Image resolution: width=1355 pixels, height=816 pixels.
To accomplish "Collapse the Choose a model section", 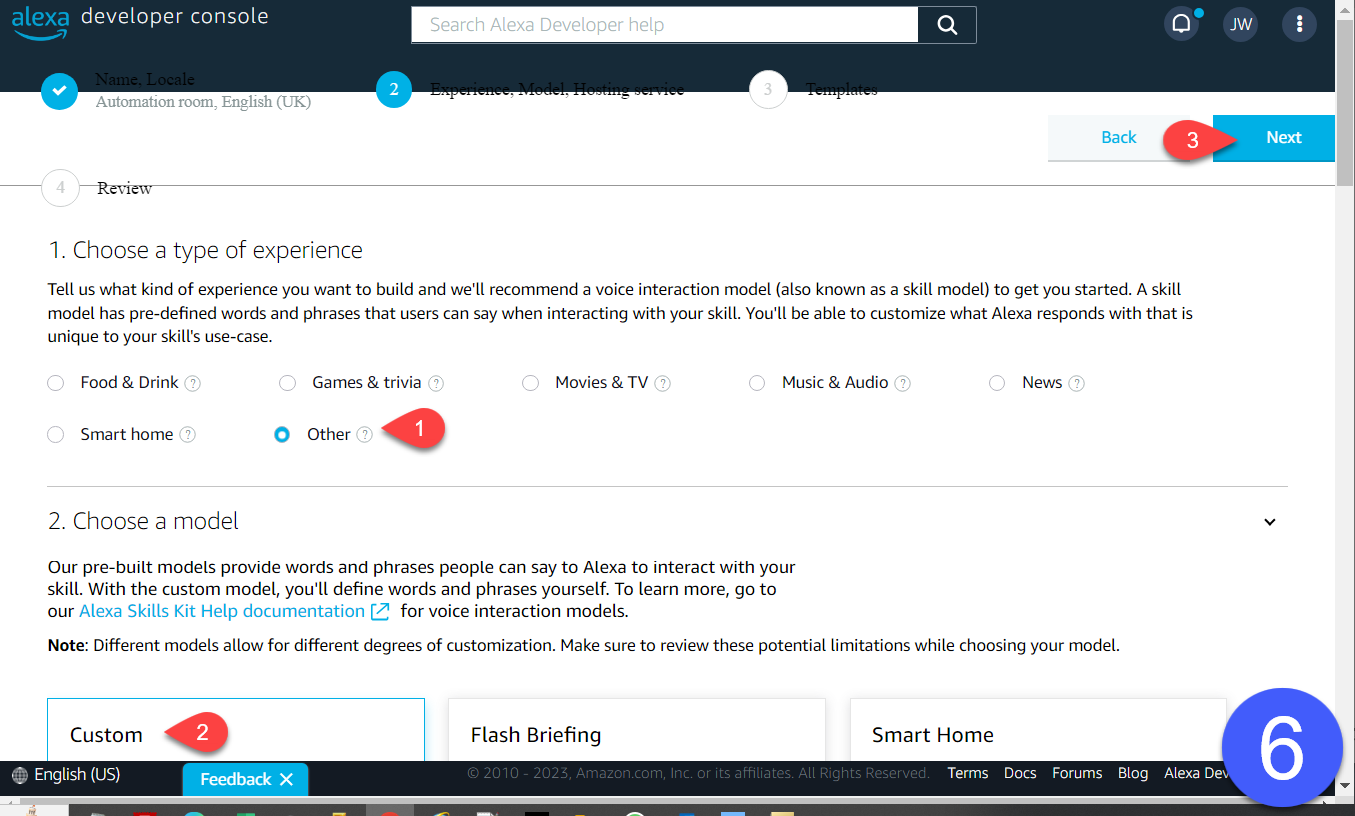I will click(x=1269, y=522).
